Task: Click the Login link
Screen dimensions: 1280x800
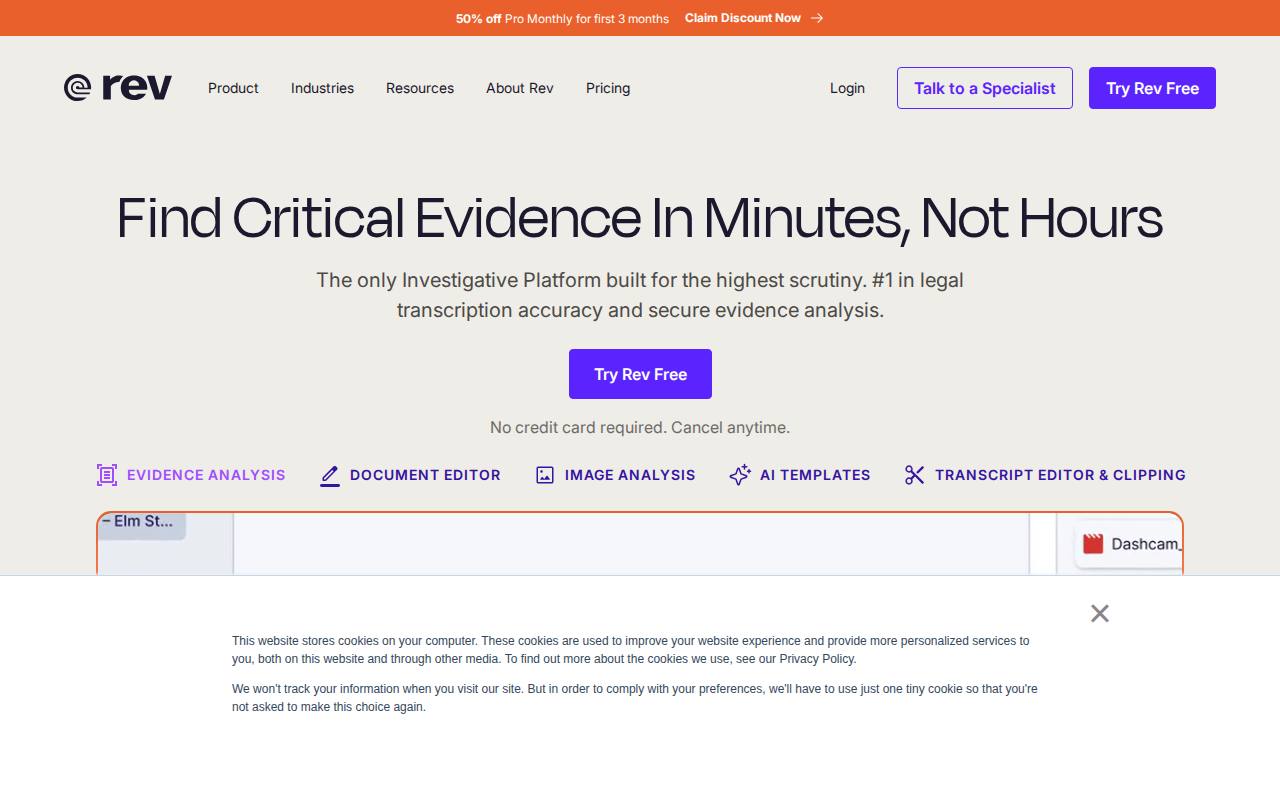Action: pos(847,88)
